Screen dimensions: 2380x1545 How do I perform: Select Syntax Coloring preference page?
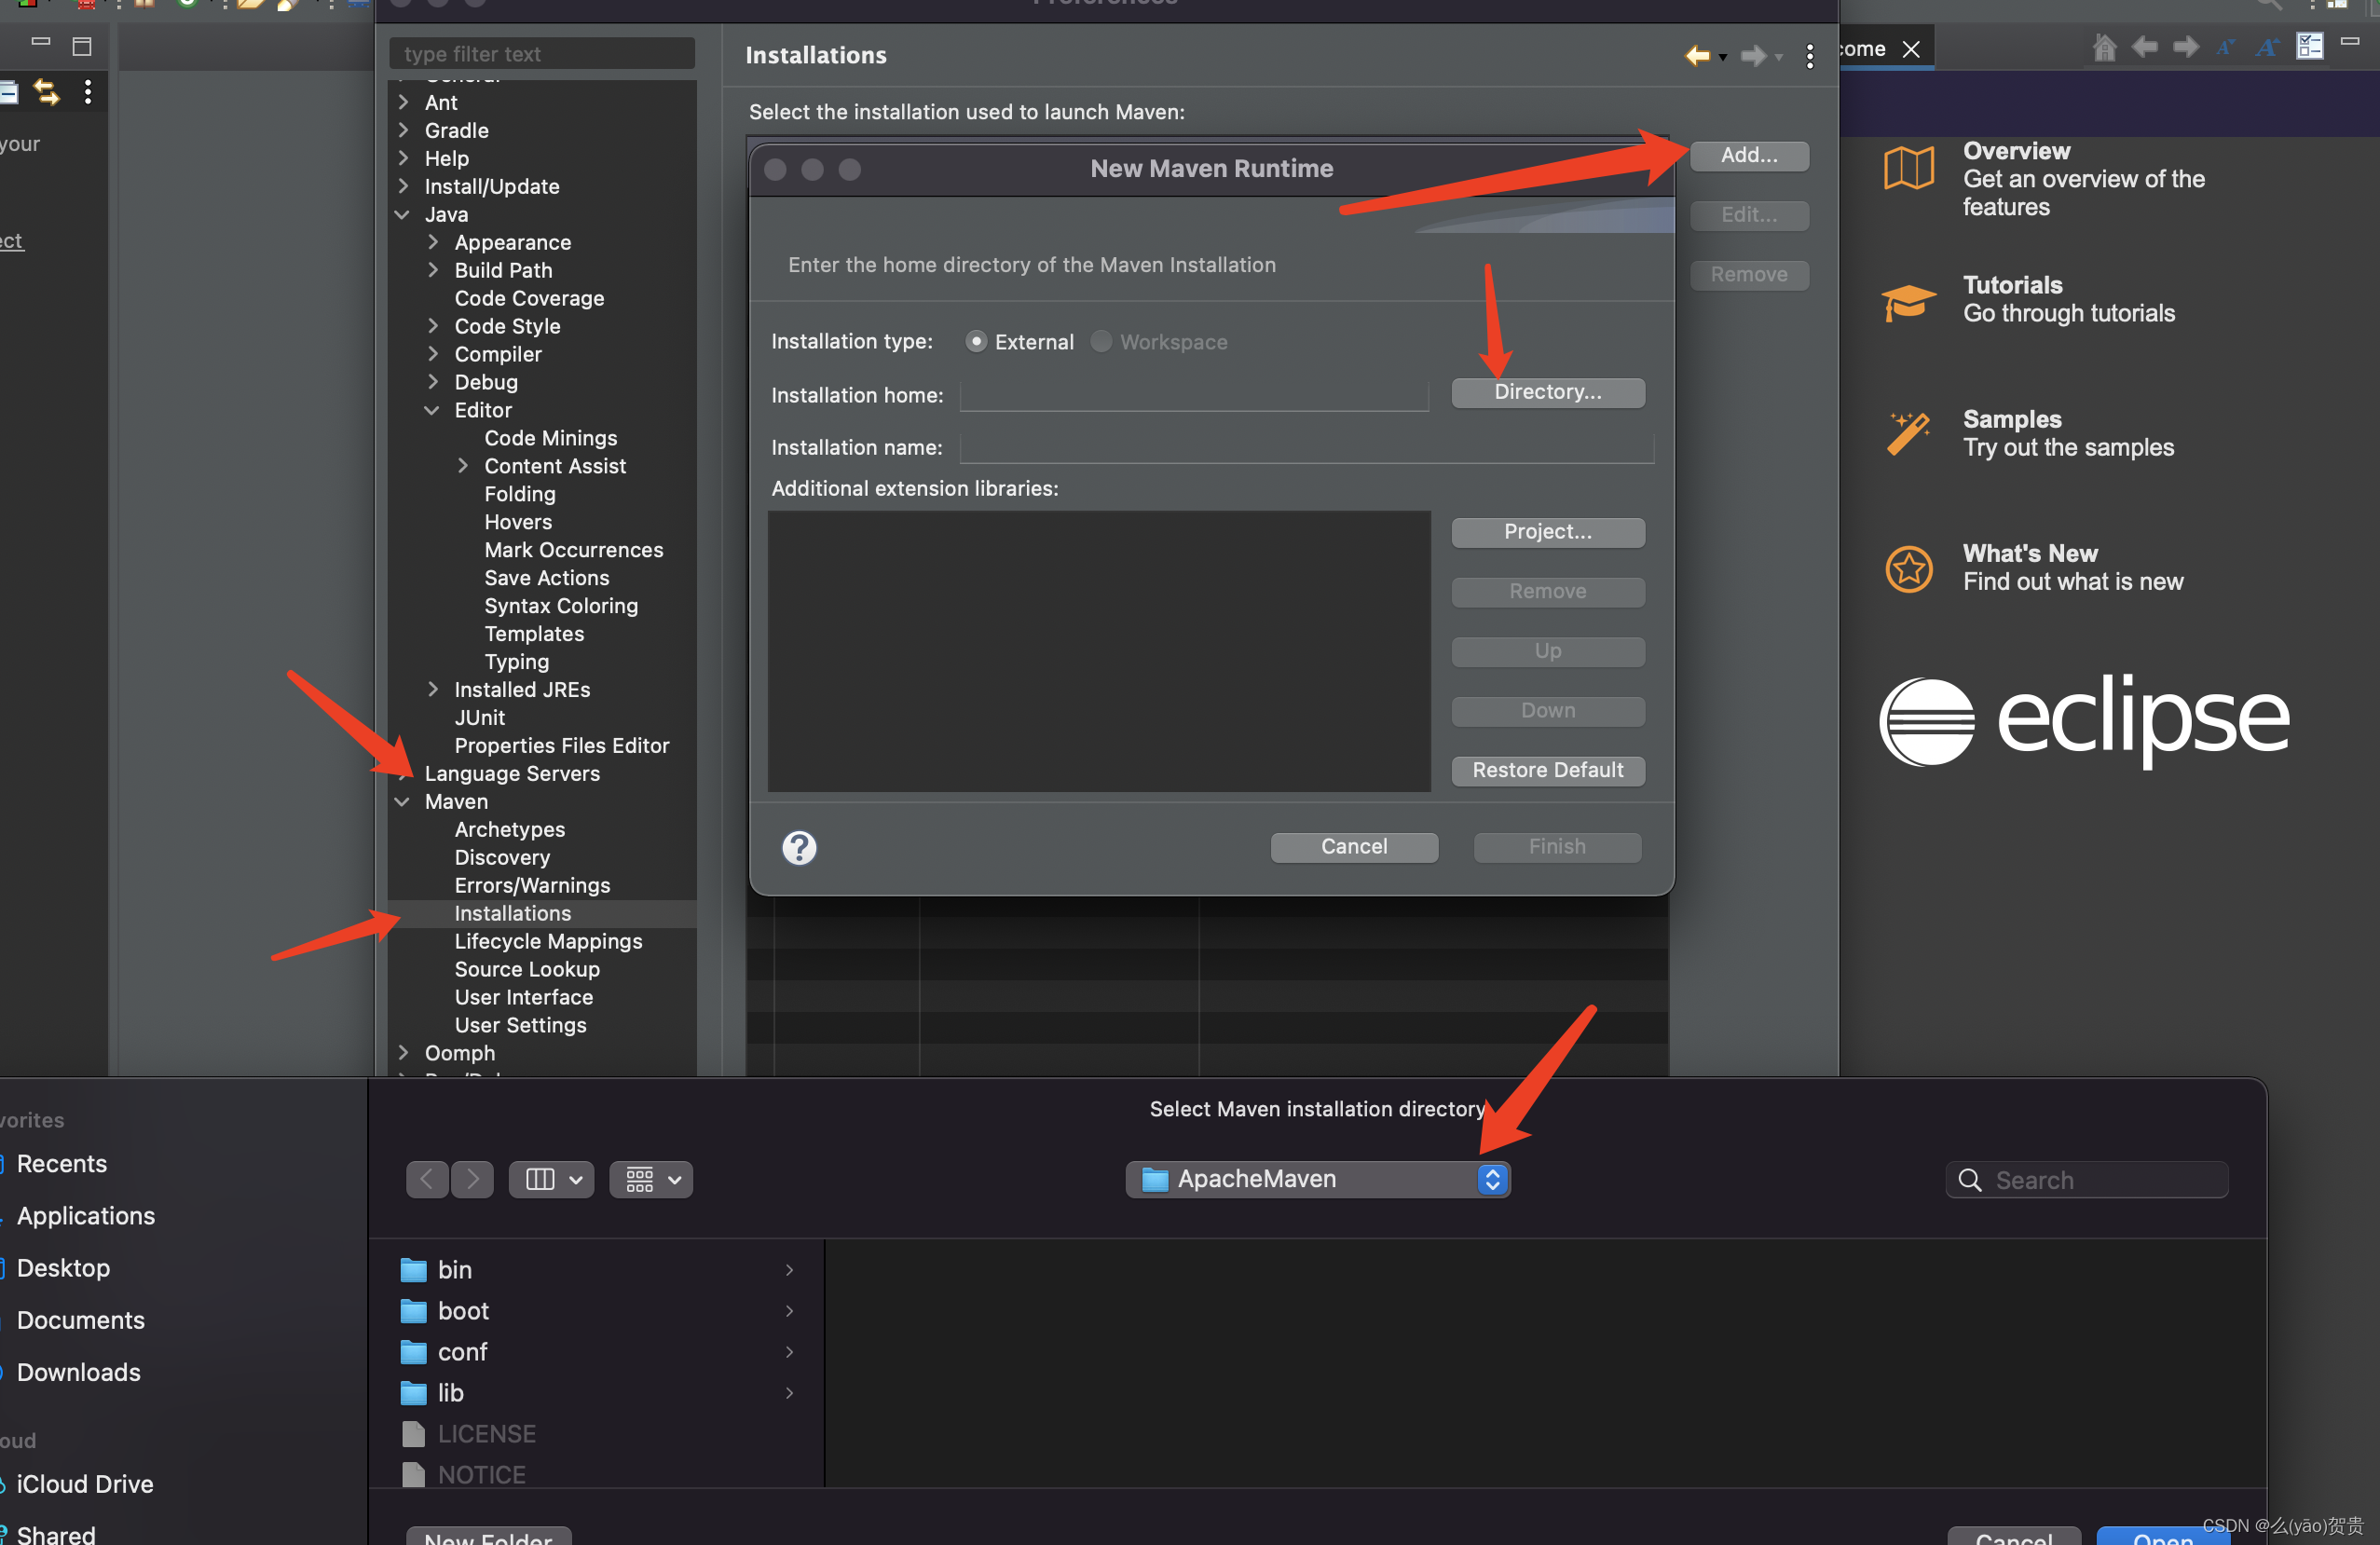tap(560, 606)
